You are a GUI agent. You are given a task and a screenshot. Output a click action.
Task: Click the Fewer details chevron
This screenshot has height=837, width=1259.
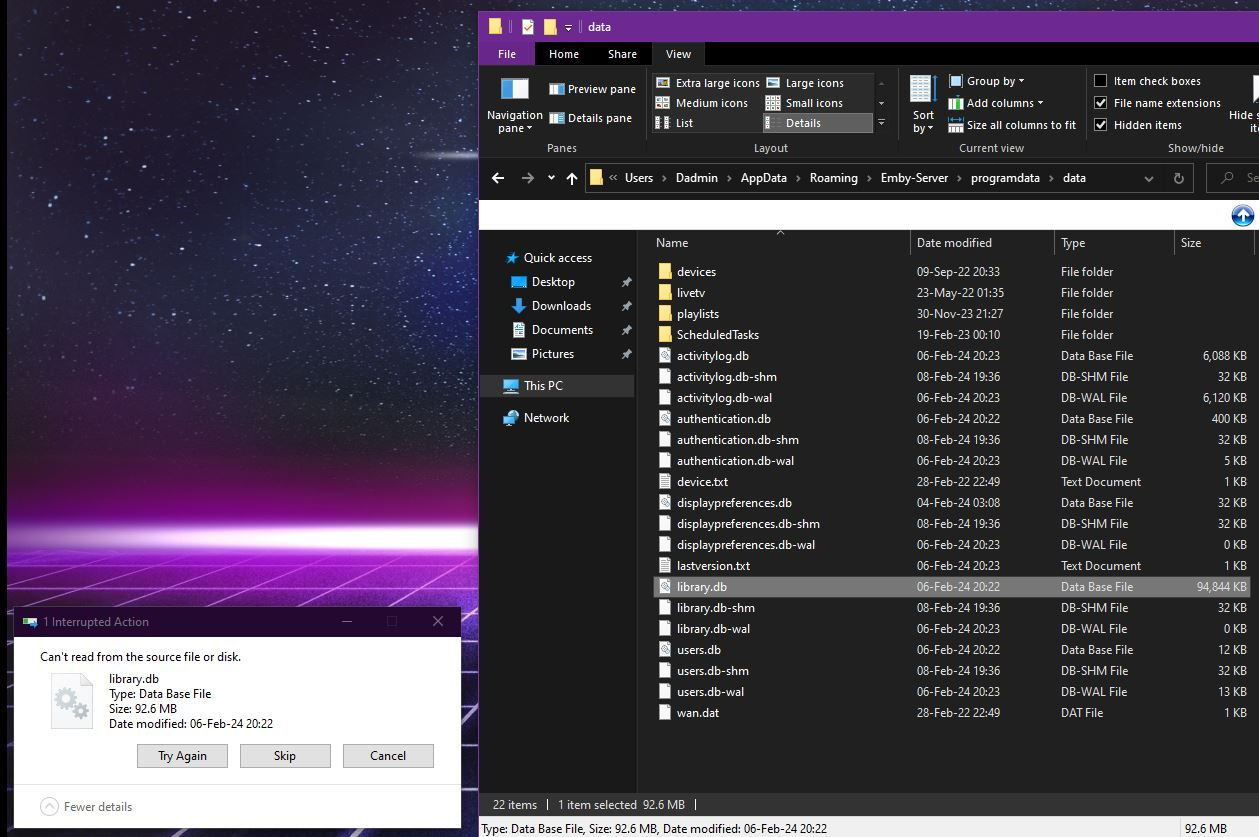(x=49, y=806)
